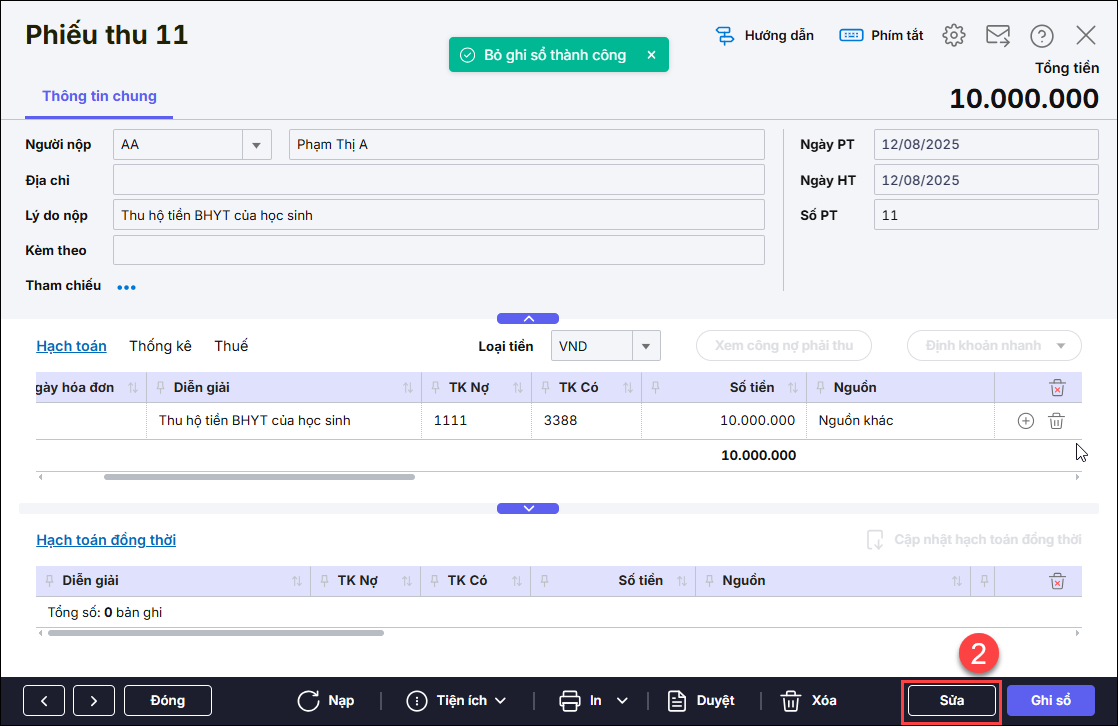Expand the Người nộp dropdown
The image size is (1118, 726).
pos(257,145)
